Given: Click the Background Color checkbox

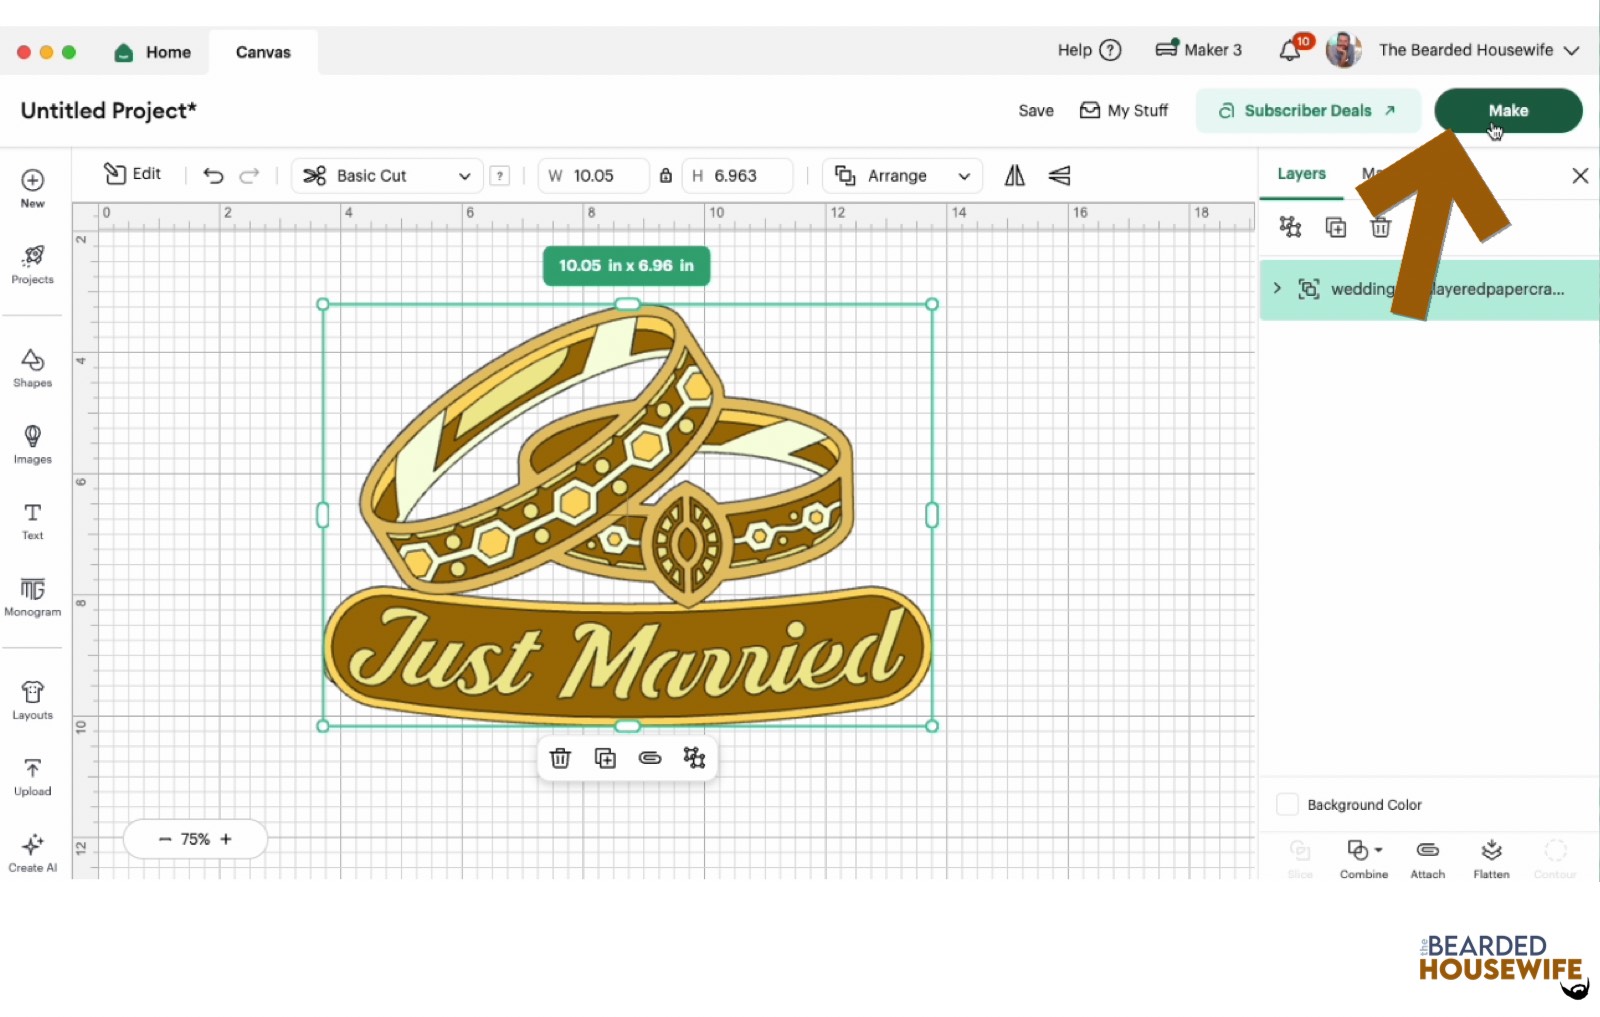Looking at the screenshot, I should pos(1288,805).
